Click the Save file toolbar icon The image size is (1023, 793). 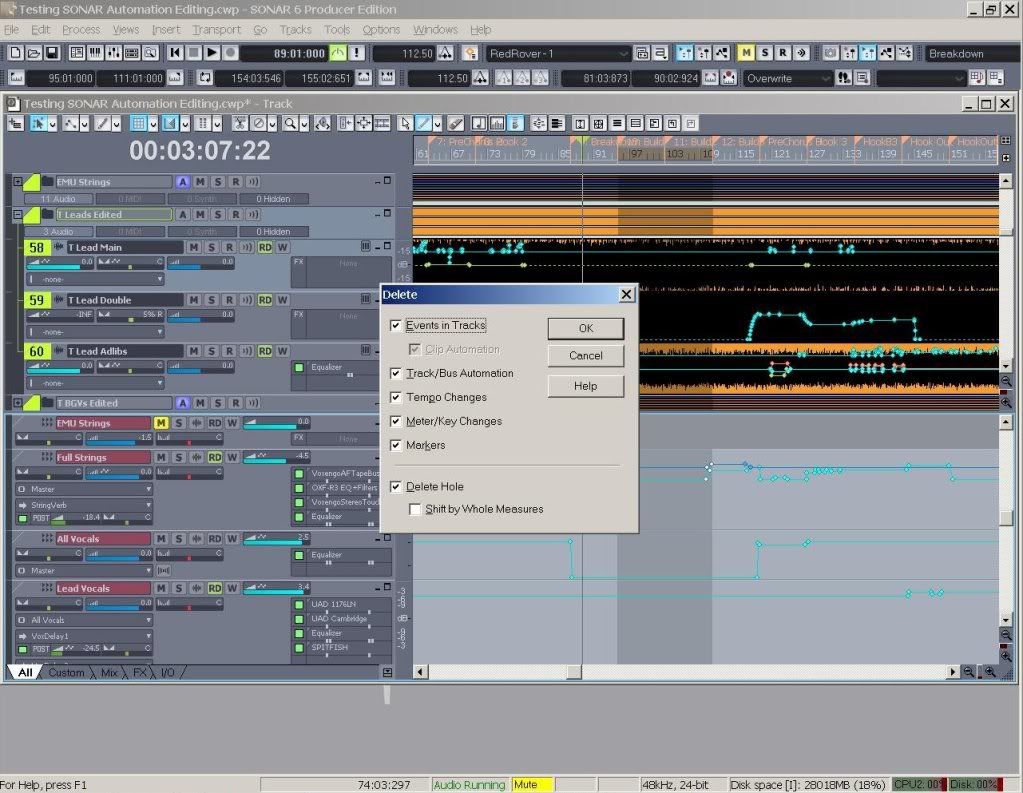point(52,53)
